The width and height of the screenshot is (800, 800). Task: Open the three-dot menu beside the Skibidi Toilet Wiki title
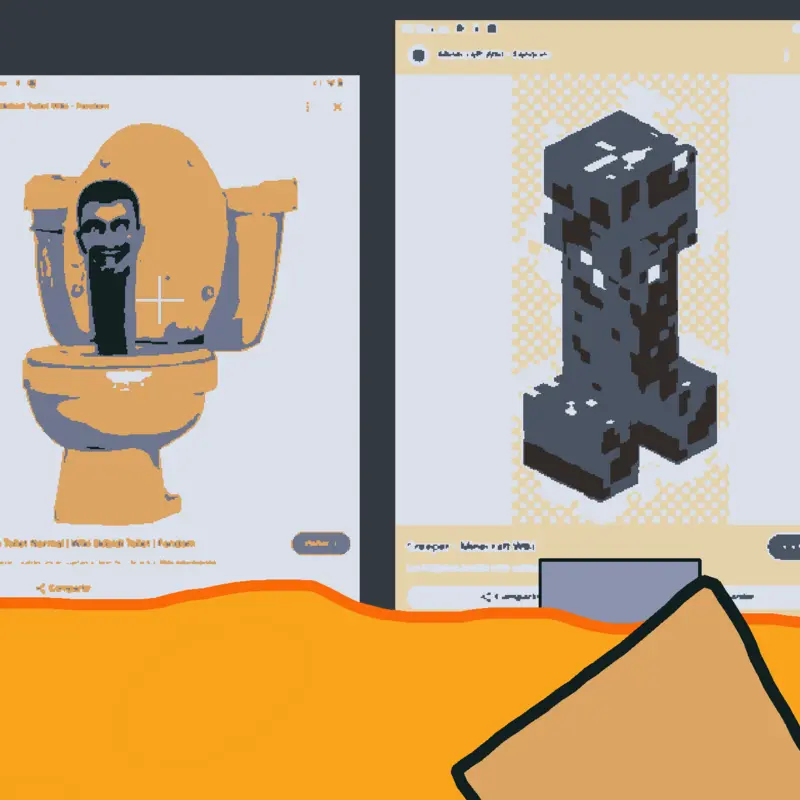pos(308,106)
